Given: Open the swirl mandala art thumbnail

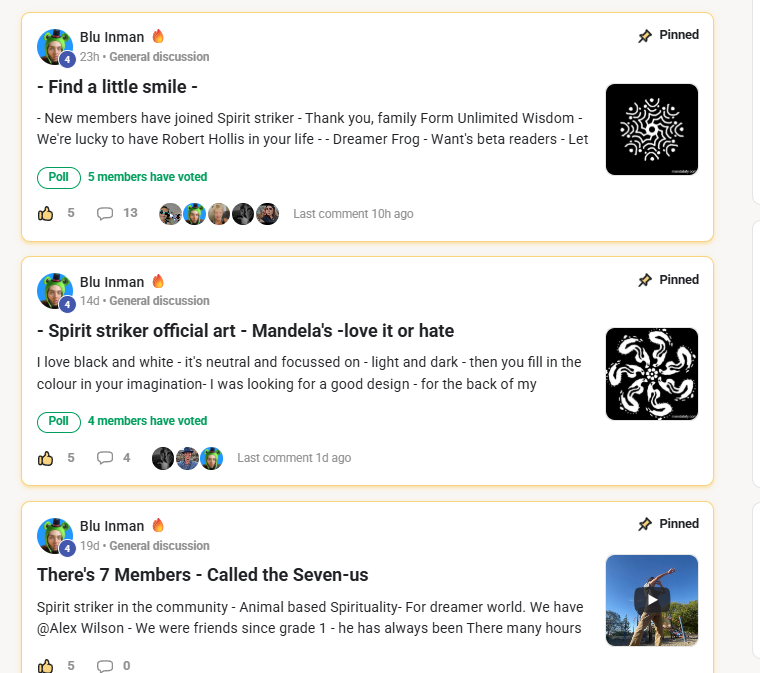Looking at the screenshot, I should point(651,374).
